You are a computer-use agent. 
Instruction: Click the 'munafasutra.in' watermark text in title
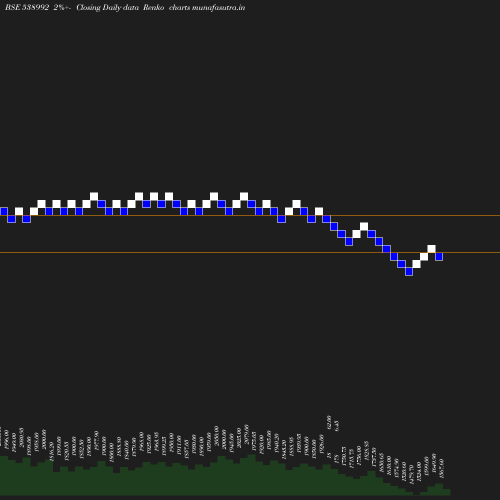point(219,7)
